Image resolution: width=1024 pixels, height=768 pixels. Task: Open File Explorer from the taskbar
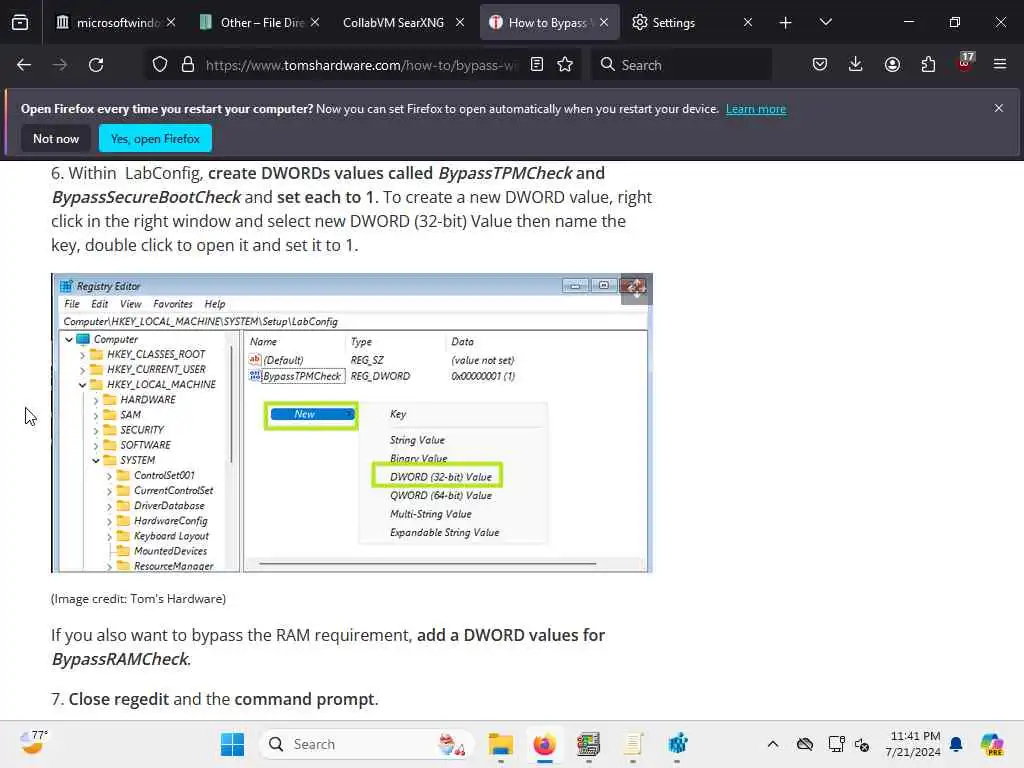(x=501, y=744)
